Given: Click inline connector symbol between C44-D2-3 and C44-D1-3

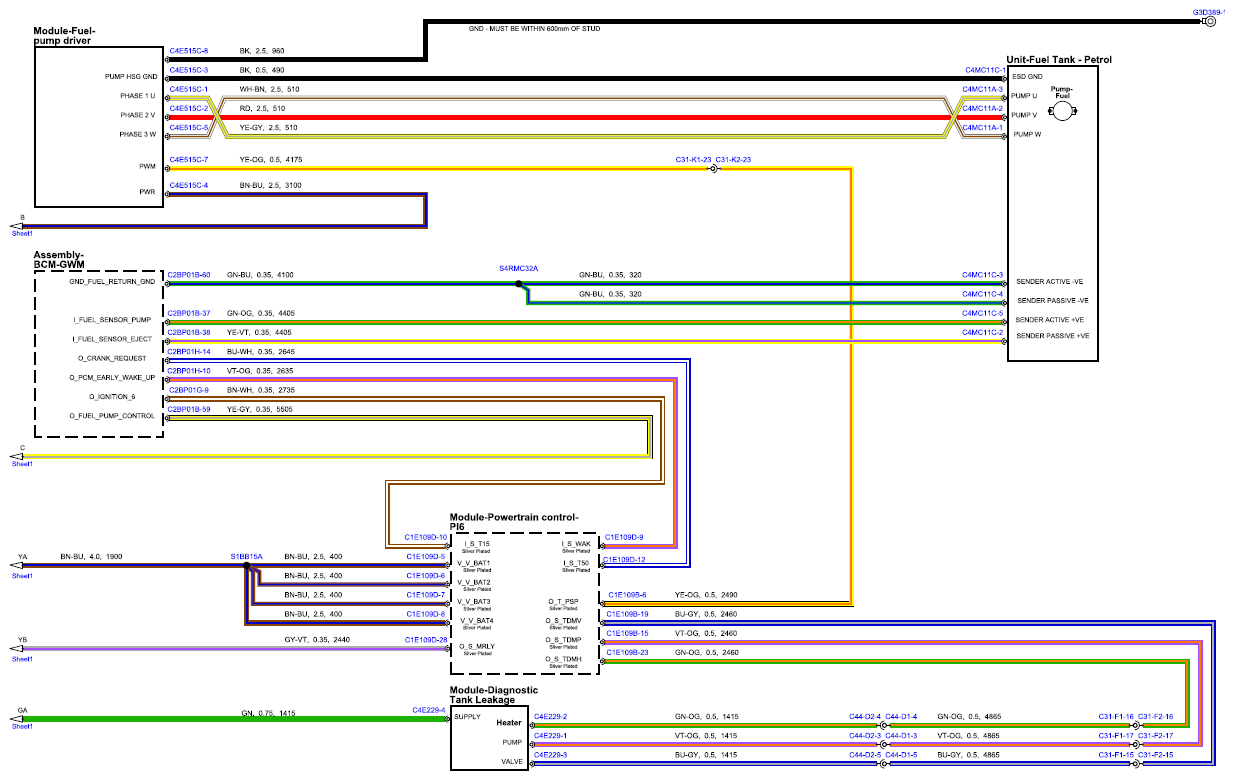Looking at the screenshot, I should click(x=883, y=745).
